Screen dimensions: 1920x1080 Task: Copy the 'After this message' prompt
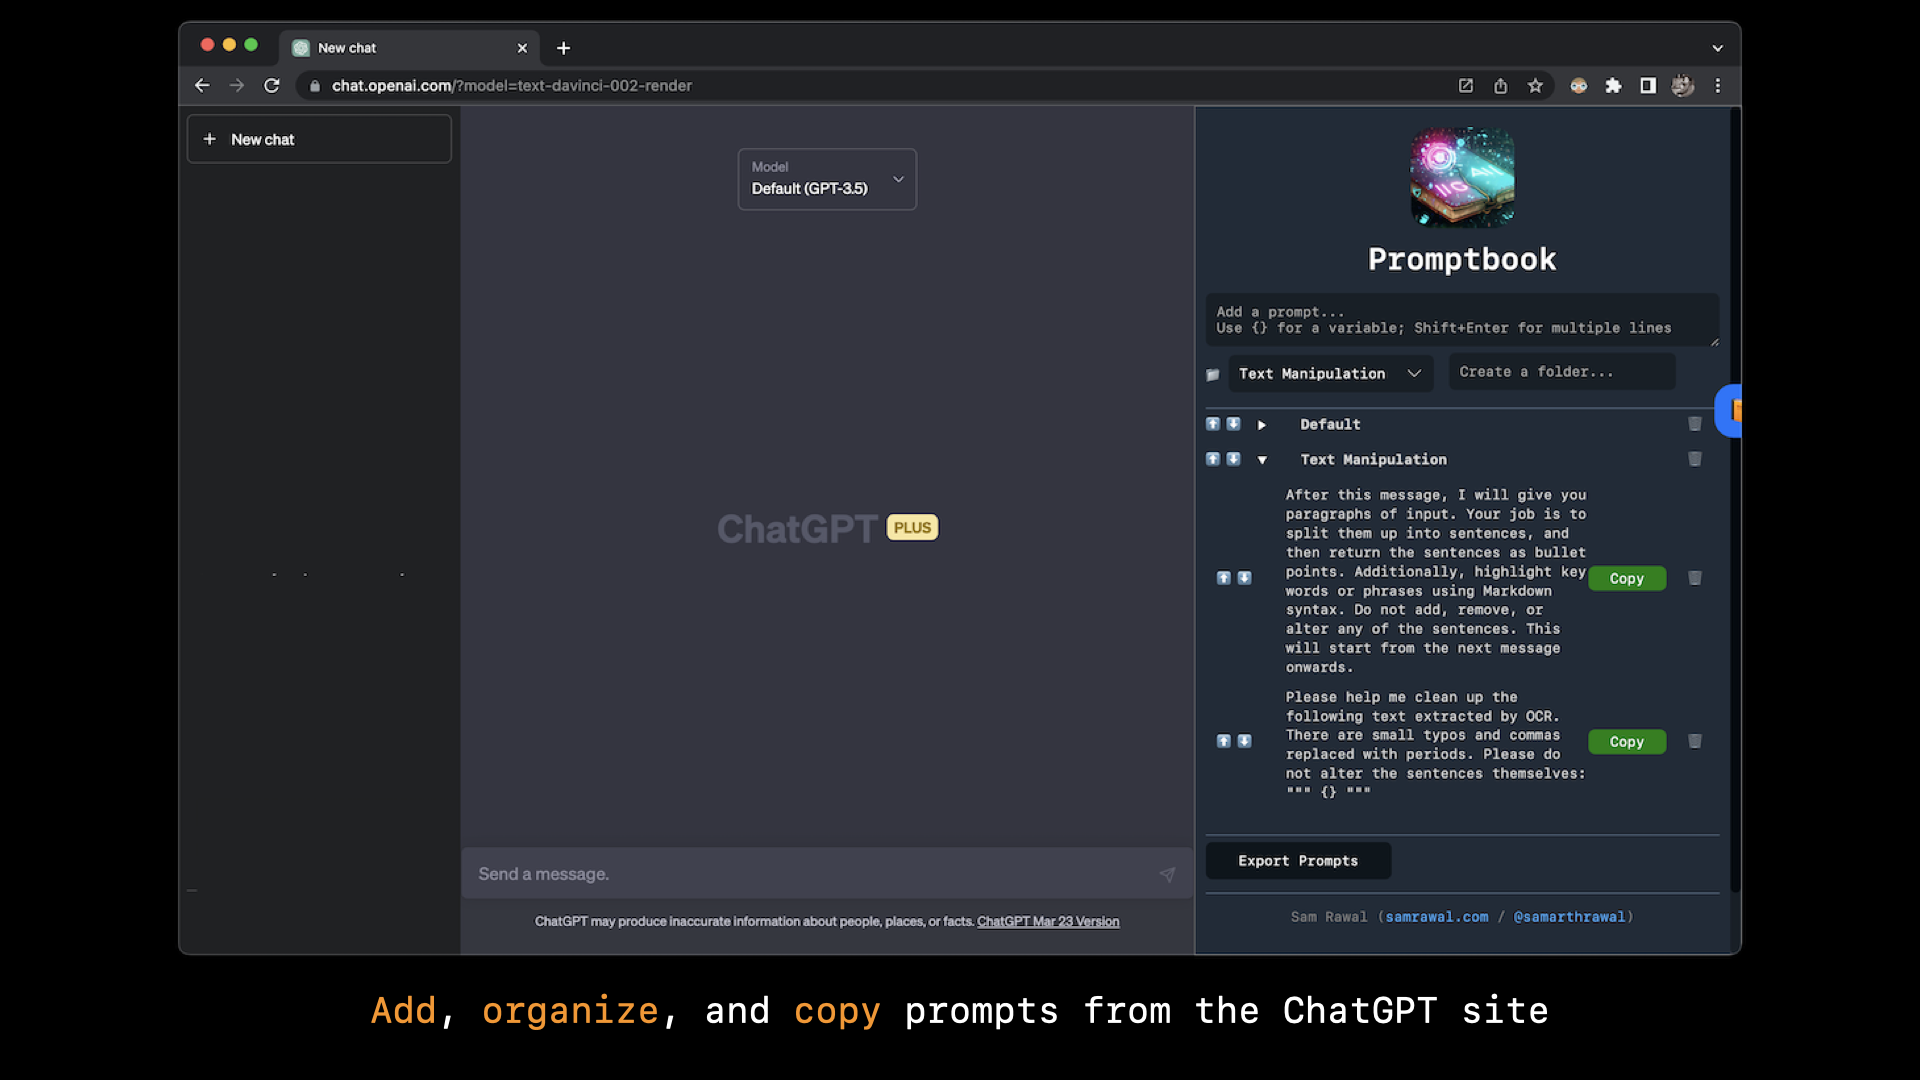[1627, 578]
